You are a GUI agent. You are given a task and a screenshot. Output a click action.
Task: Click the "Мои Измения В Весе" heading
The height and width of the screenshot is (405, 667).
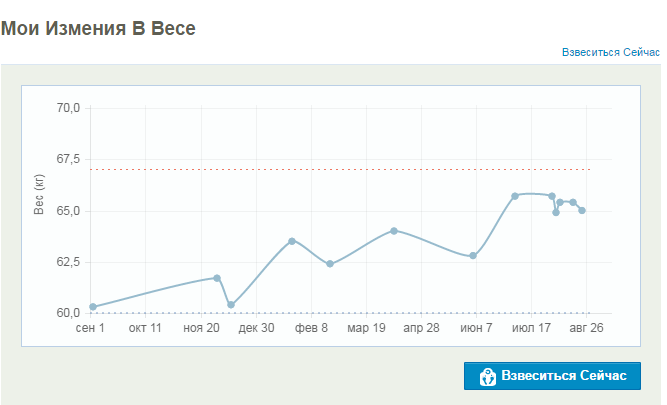click(x=98, y=28)
